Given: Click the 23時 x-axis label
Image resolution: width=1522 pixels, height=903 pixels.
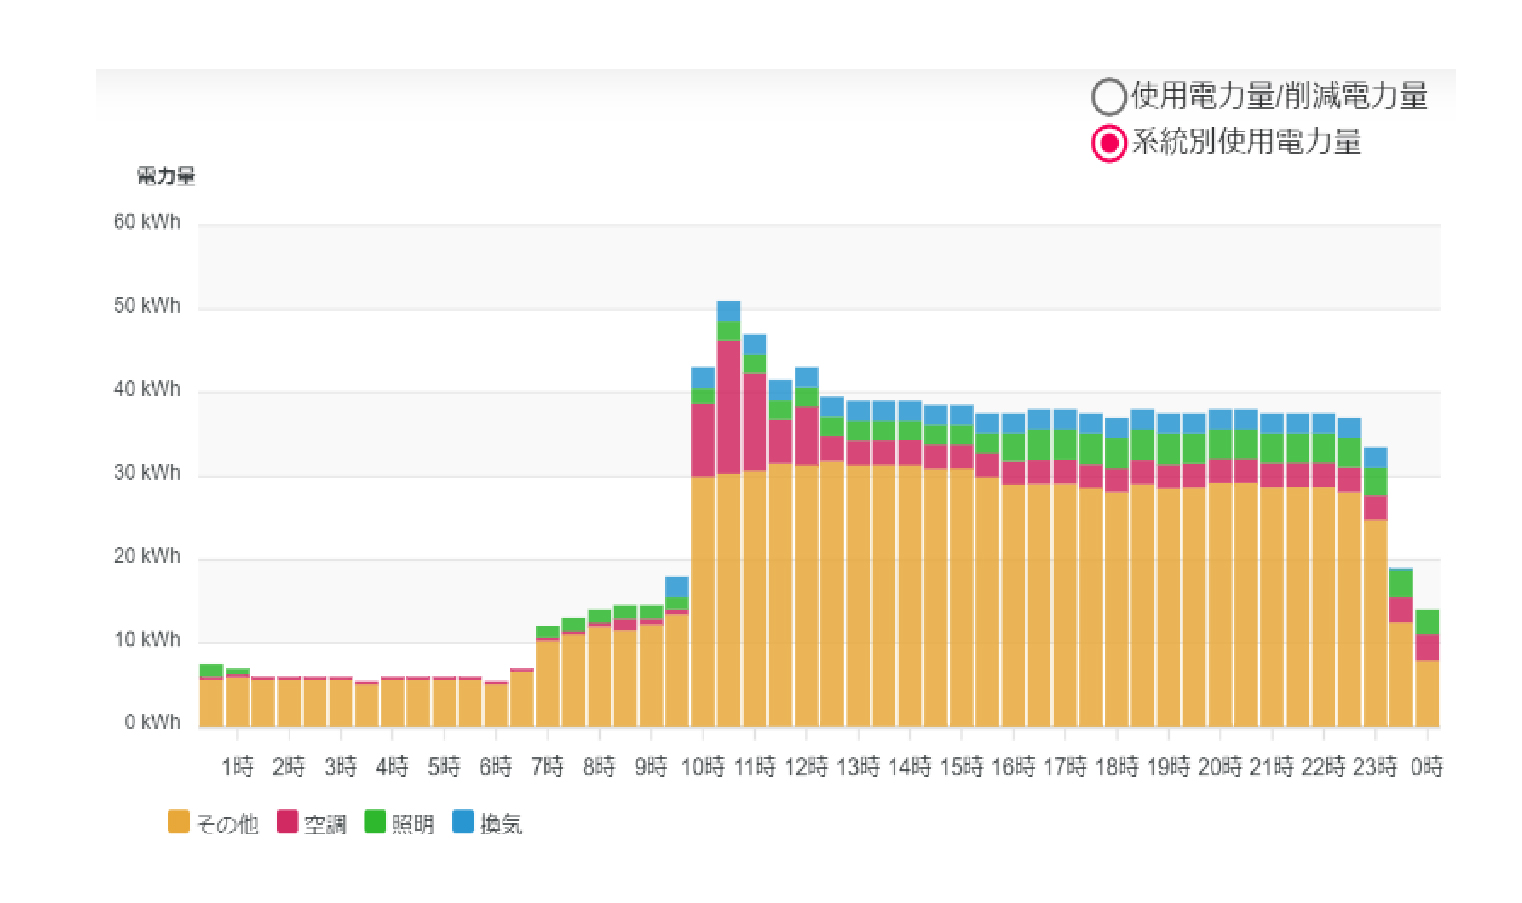Looking at the screenshot, I should 1375,767.
